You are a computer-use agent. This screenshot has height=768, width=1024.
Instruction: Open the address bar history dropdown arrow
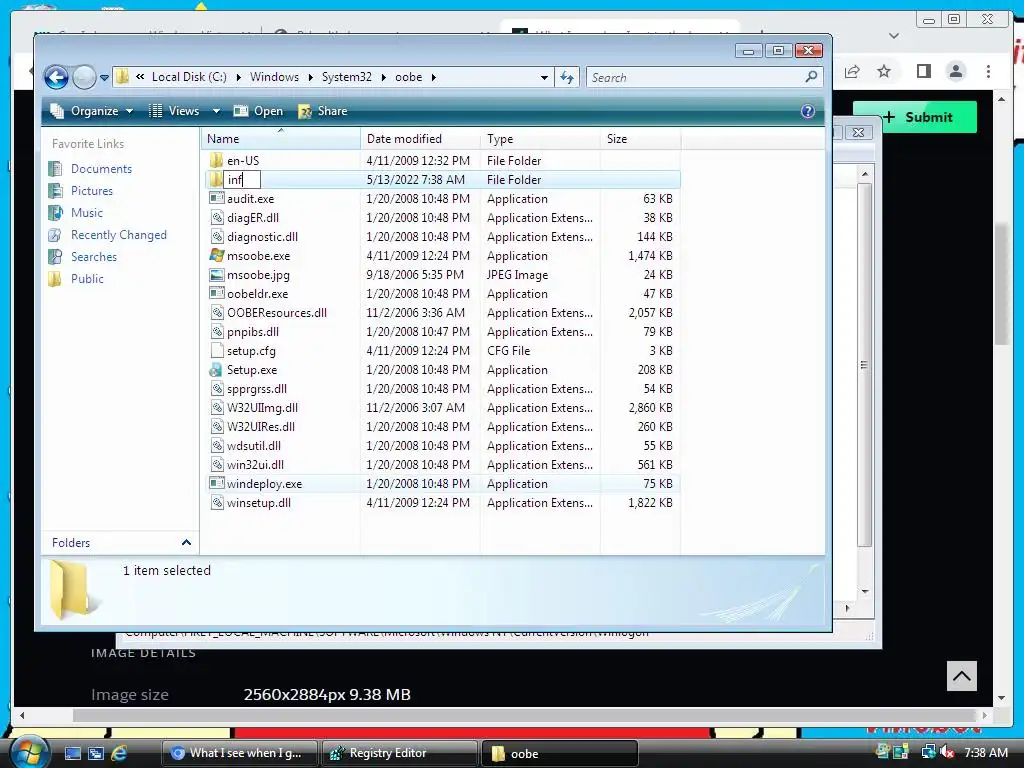(x=544, y=78)
